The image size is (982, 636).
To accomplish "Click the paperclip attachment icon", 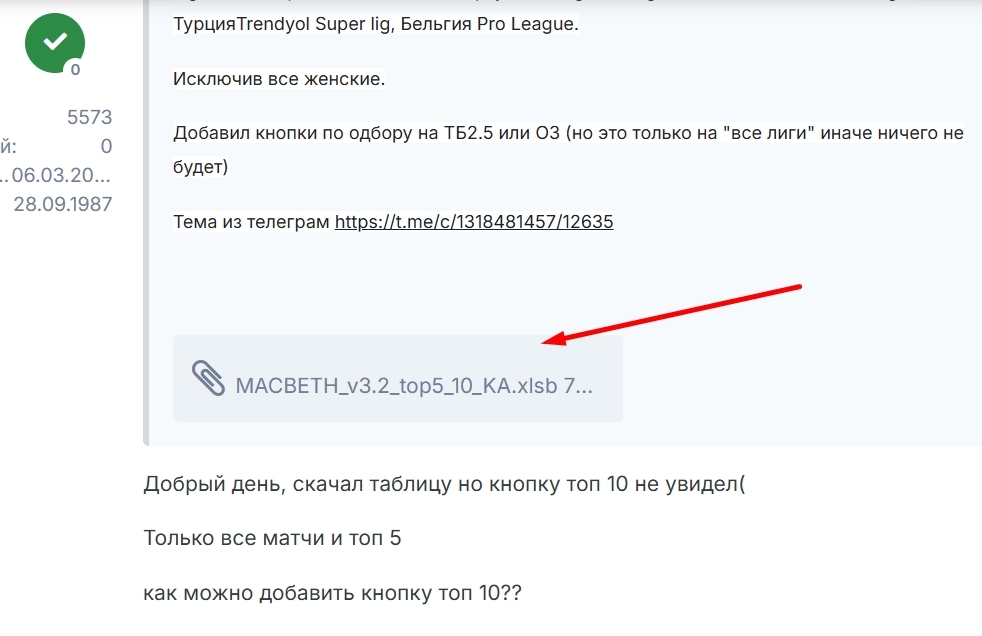I will point(208,378).
